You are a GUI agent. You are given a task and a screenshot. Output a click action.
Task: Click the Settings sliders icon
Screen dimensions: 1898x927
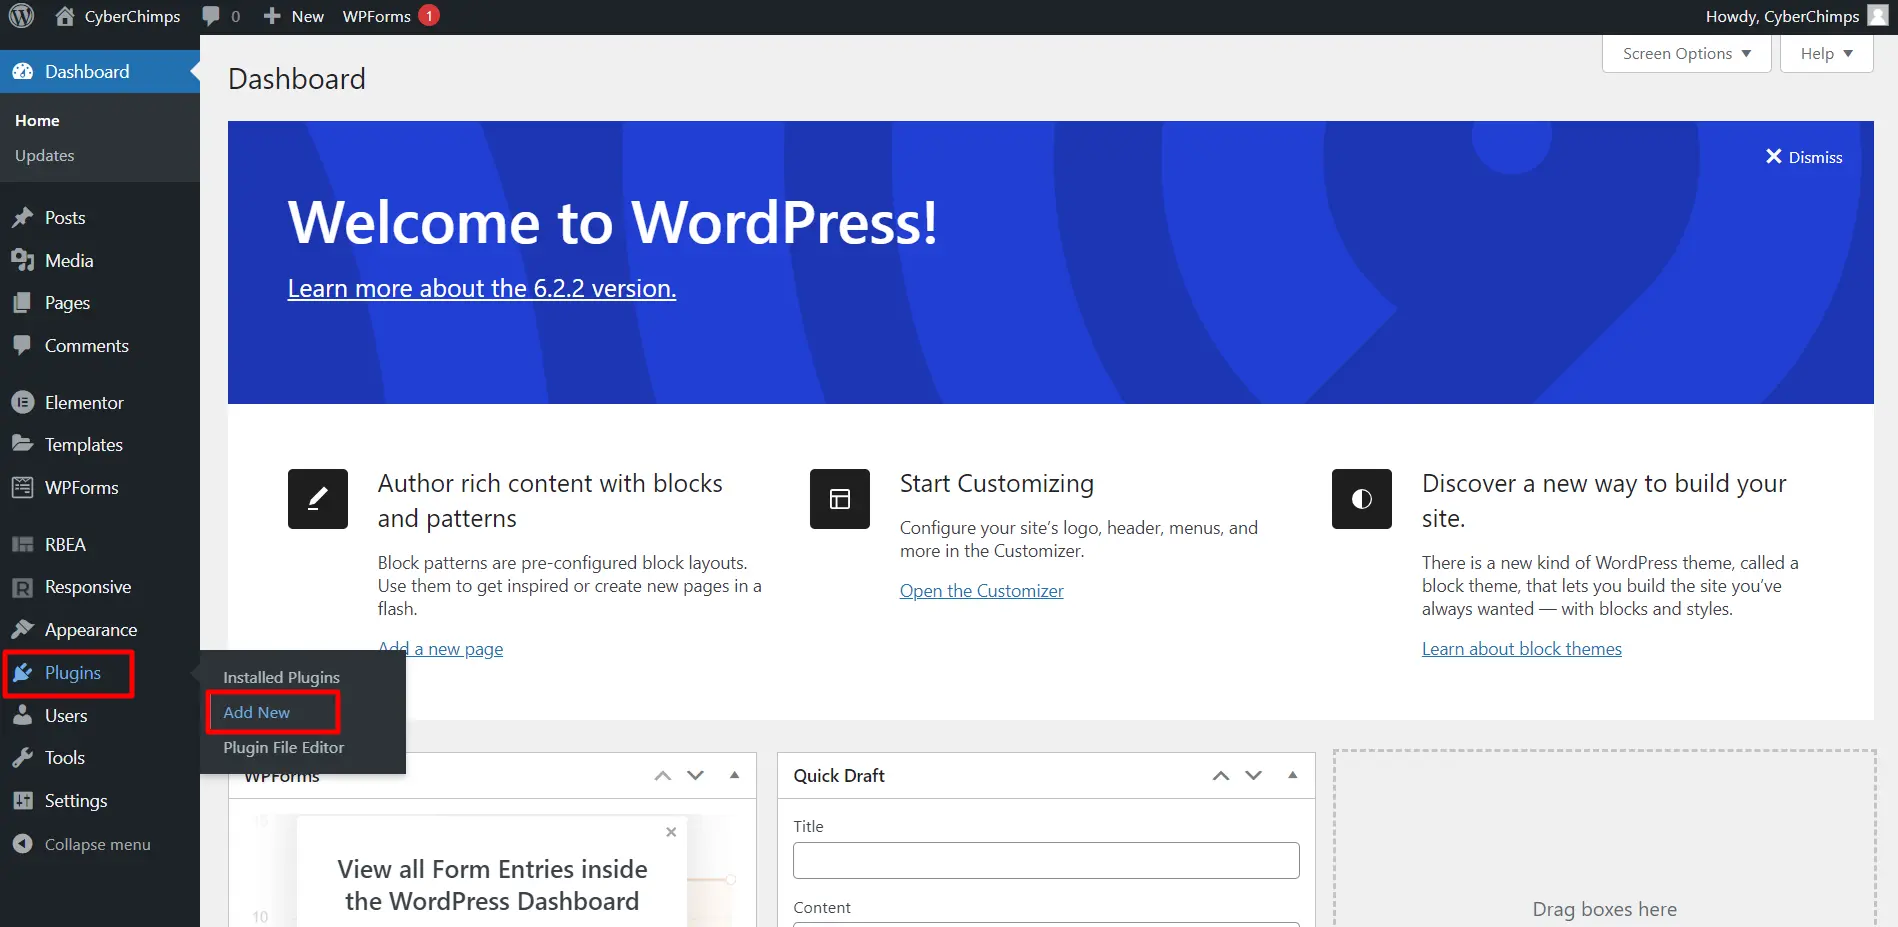point(23,800)
